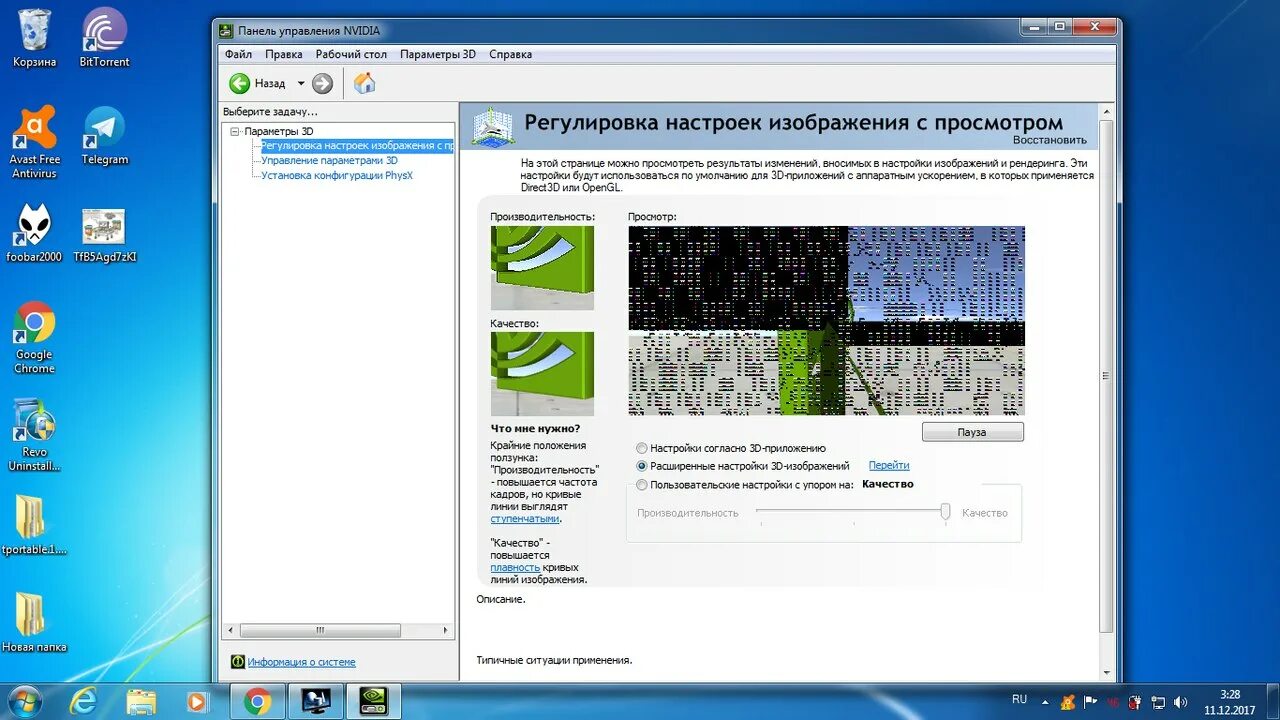This screenshot has width=1280, height=720.
Task: Select Пользовательские настройки с упором radio
Action: (642, 485)
